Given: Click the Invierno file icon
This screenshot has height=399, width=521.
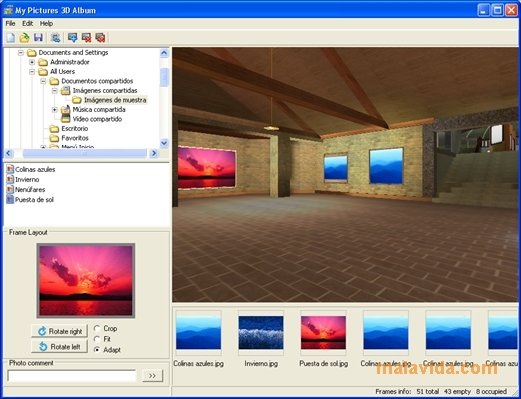Looking at the screenshot, I should (x=10, y=179).
